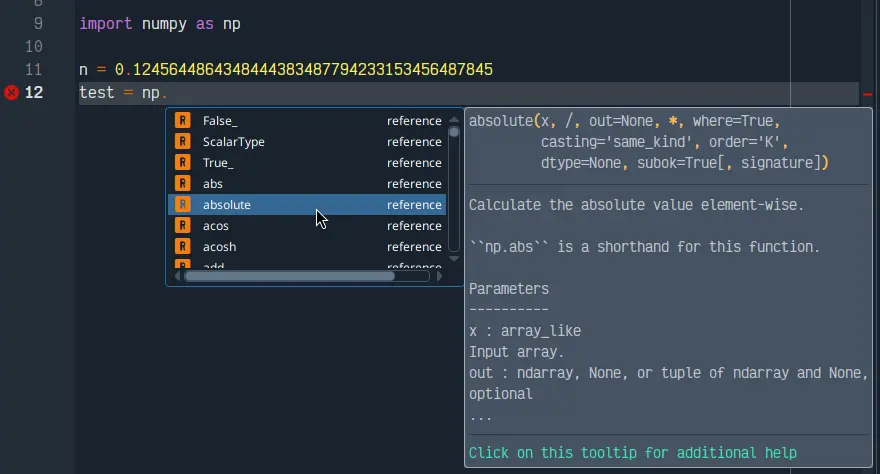
Task: Click line number 12 in the gutter
Action: click(34, 93)
